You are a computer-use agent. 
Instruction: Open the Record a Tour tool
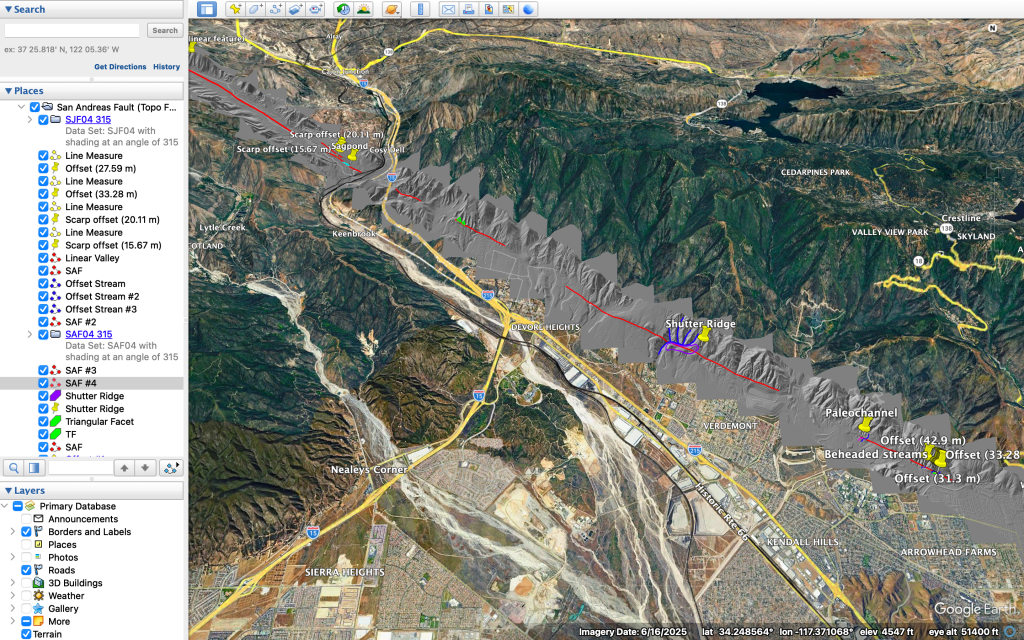[x=316, y=9]
